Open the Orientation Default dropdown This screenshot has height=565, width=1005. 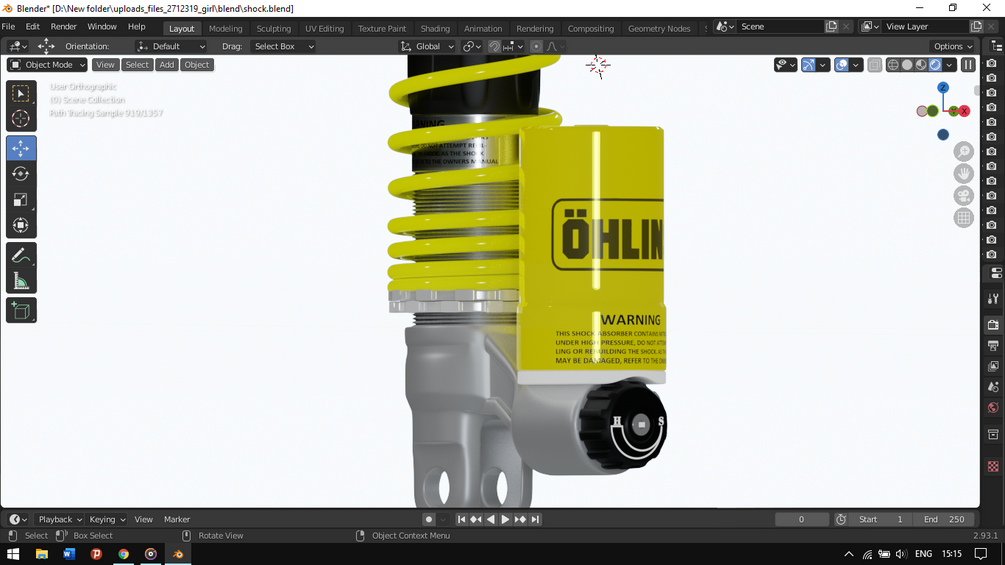(x=171, y=46)
